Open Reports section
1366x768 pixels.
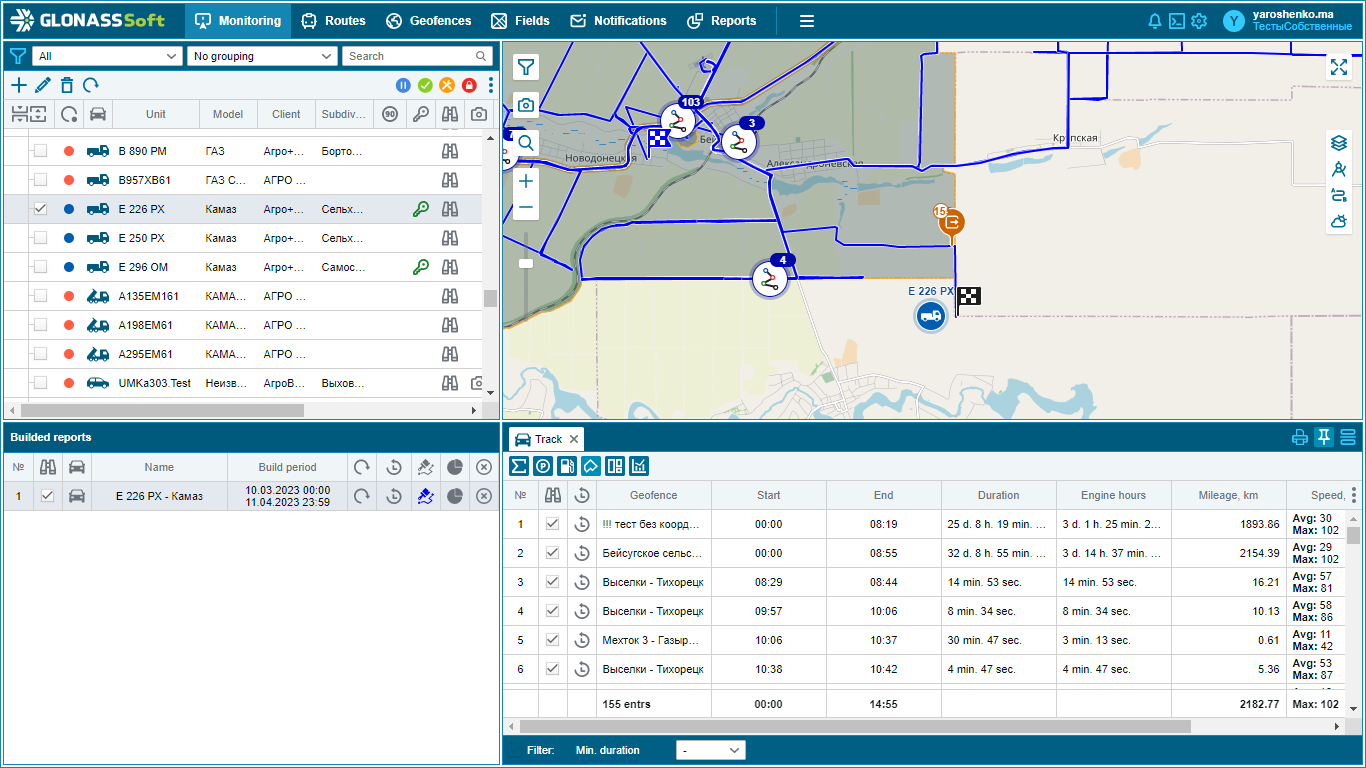721,21
